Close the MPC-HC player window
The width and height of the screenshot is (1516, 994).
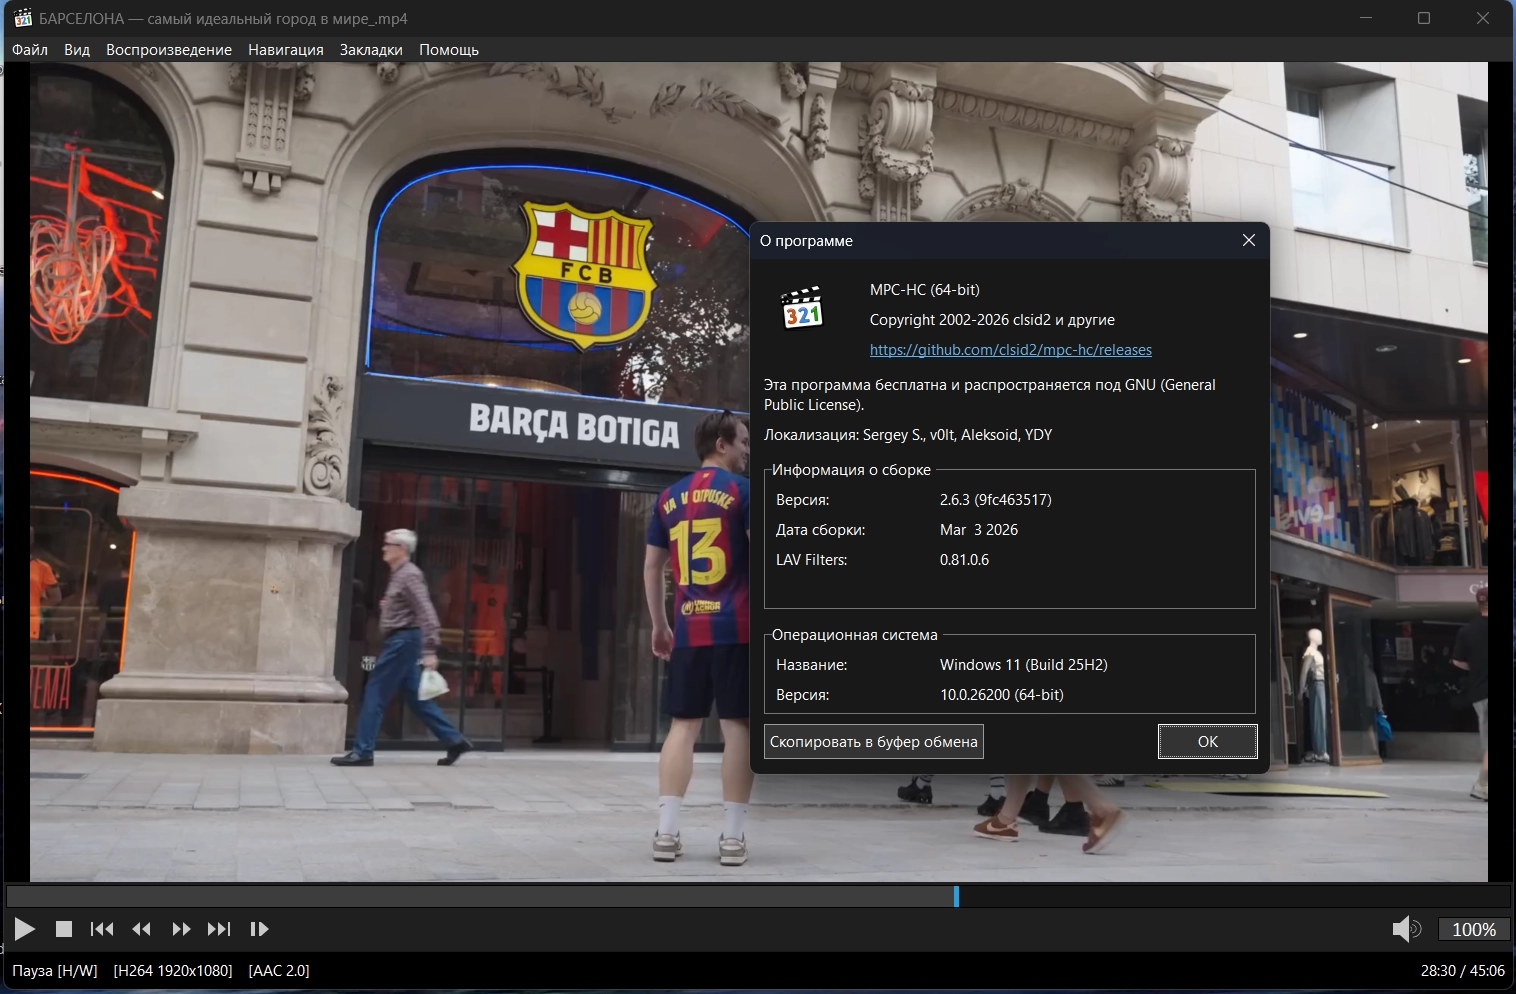[1483, 18]
